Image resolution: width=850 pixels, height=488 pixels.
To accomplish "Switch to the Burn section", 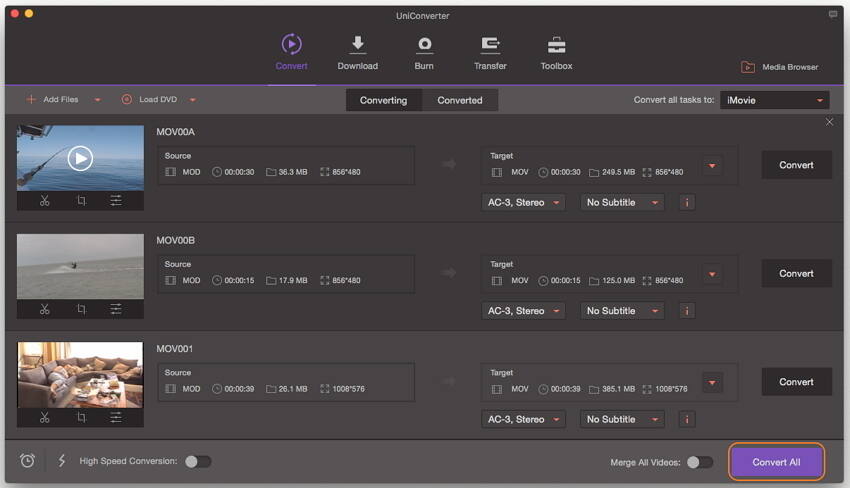I will point(424,52).
